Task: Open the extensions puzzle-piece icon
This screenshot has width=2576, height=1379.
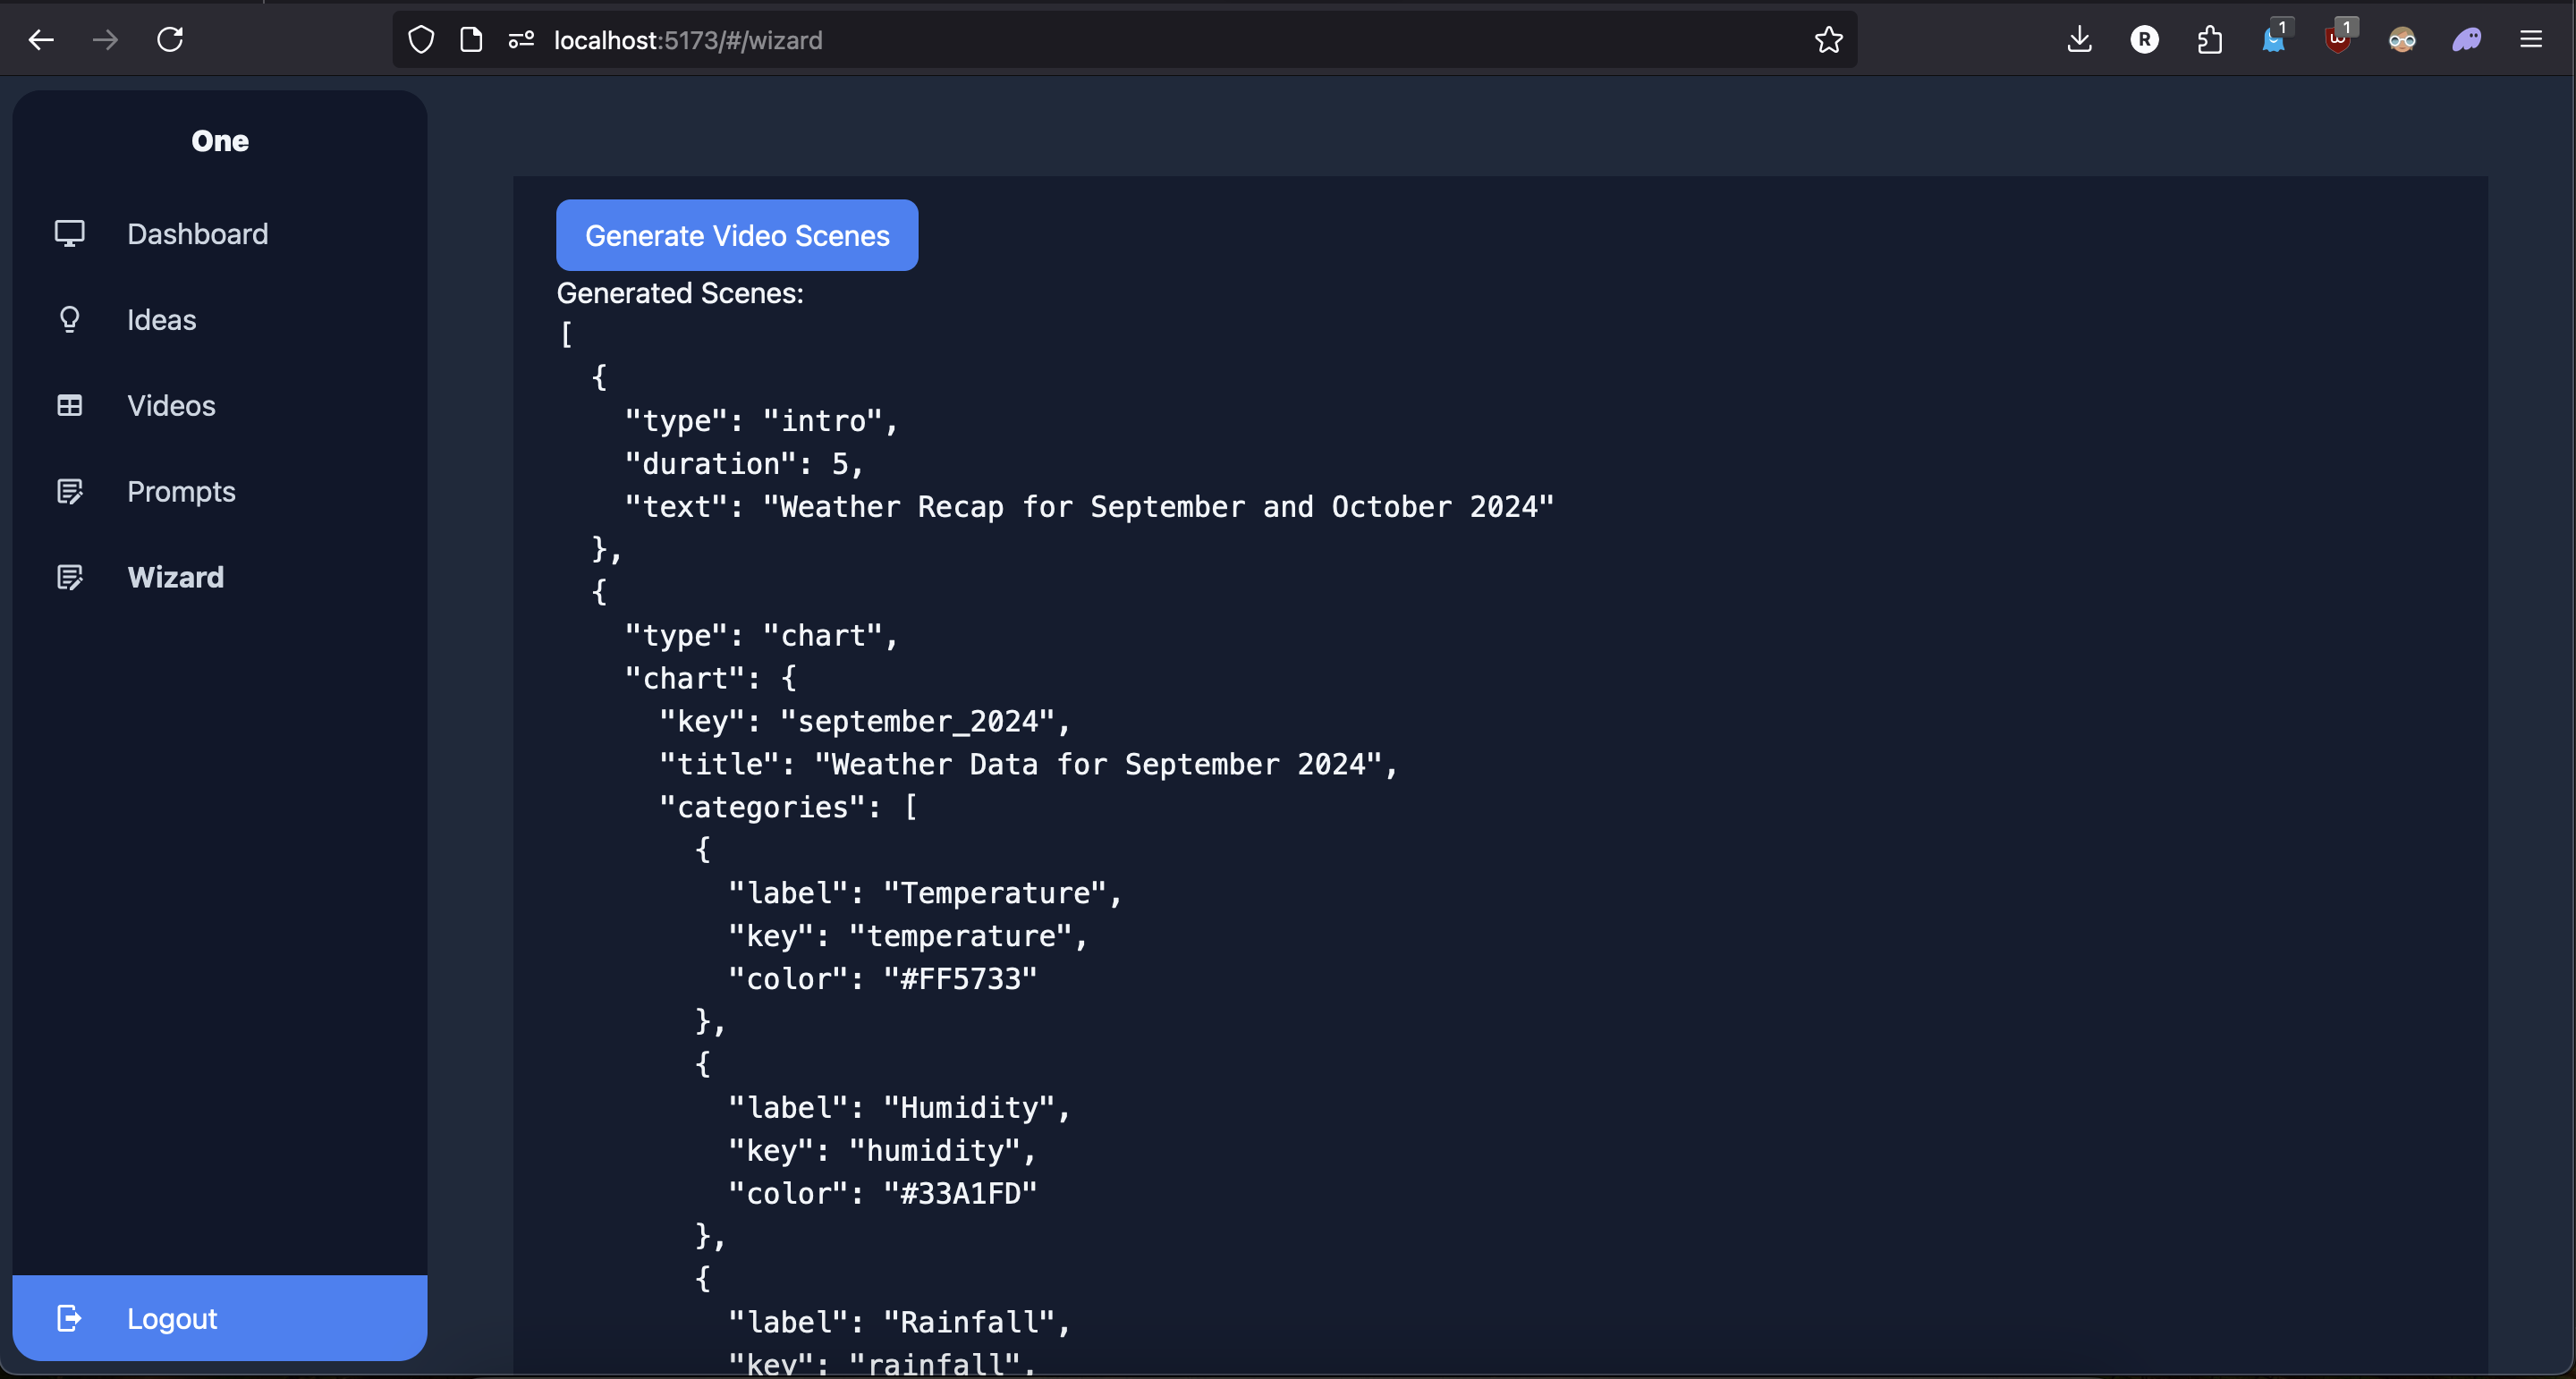Action: 2209,40
